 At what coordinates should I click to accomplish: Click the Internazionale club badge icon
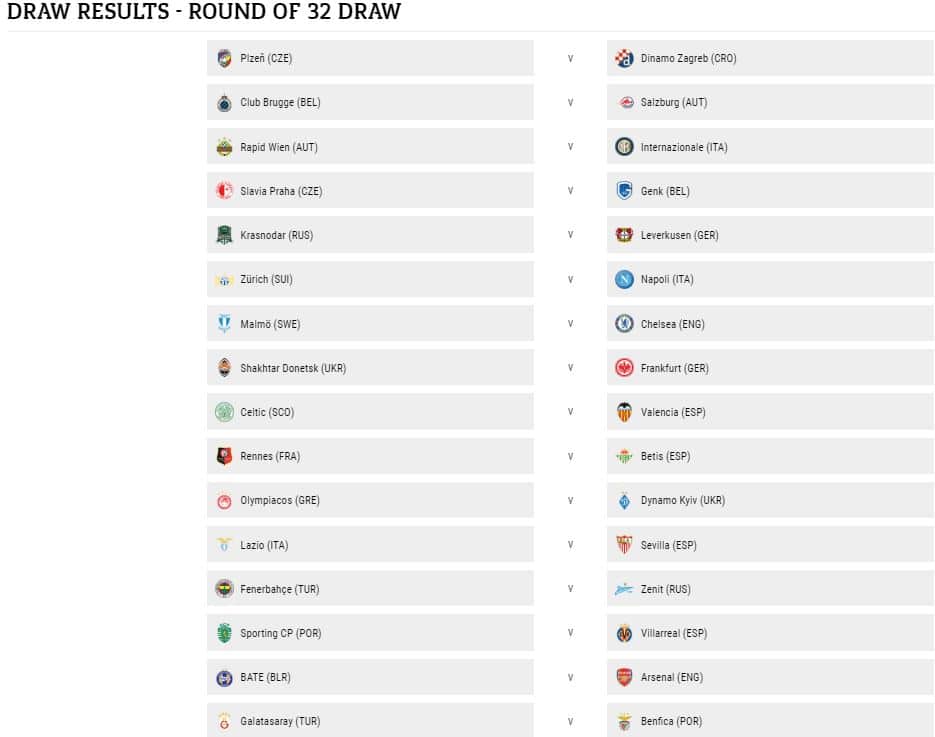click(x=624, y=147)
